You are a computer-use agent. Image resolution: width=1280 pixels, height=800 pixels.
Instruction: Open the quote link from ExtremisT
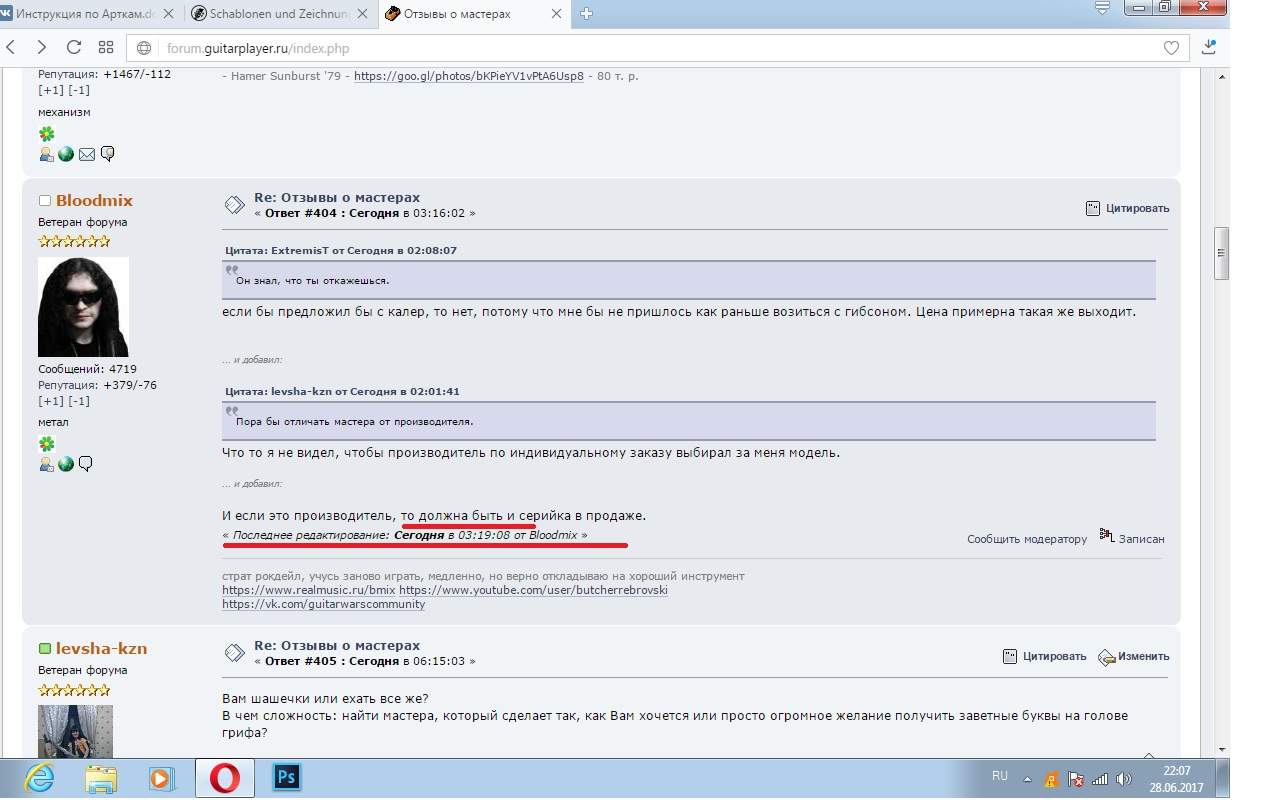pyautogui.click(x=341, y=250)
